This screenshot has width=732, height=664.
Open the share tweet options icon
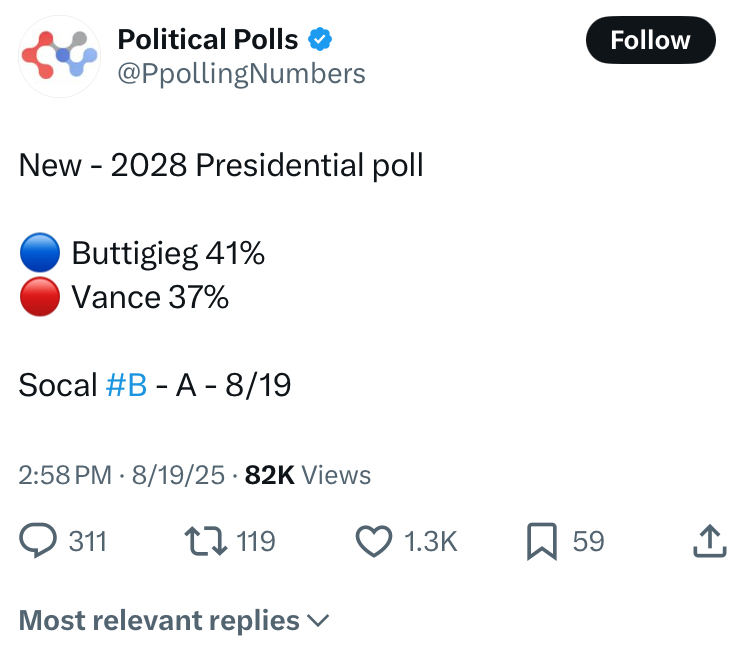[707, 541]
